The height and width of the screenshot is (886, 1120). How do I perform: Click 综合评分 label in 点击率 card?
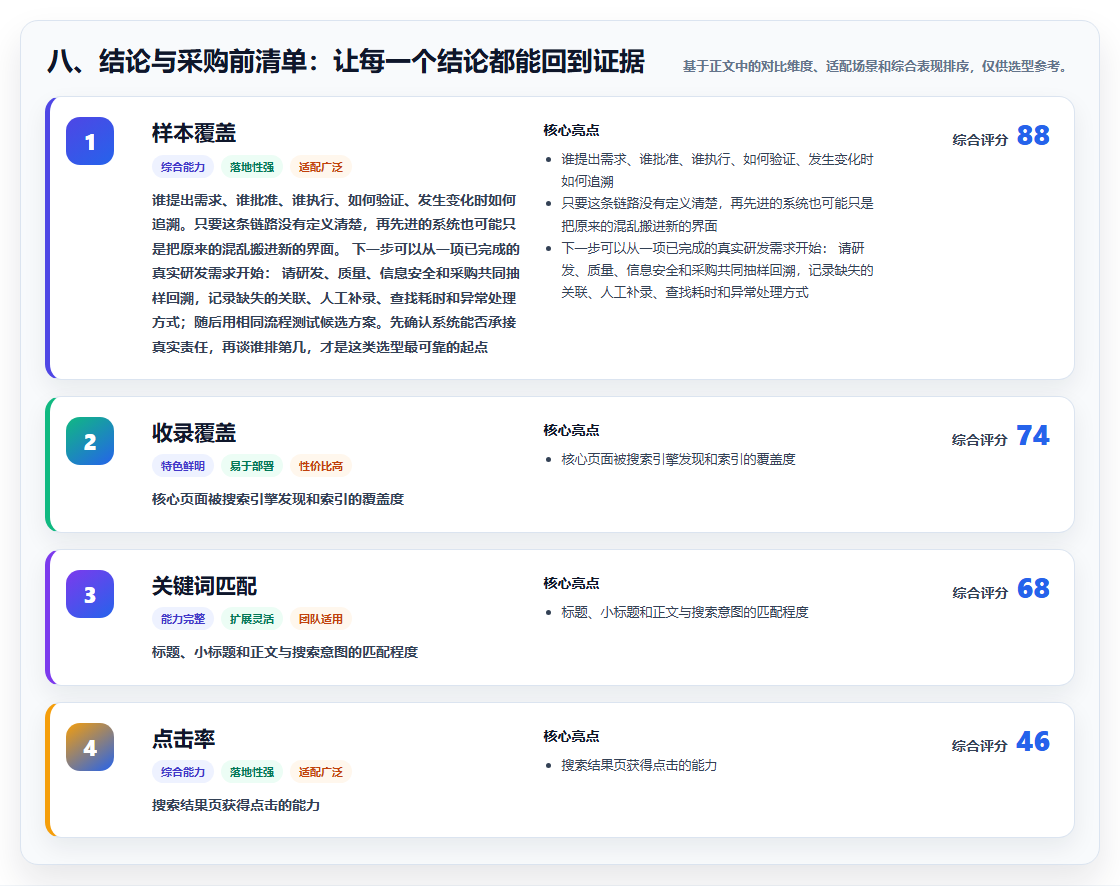980,746
